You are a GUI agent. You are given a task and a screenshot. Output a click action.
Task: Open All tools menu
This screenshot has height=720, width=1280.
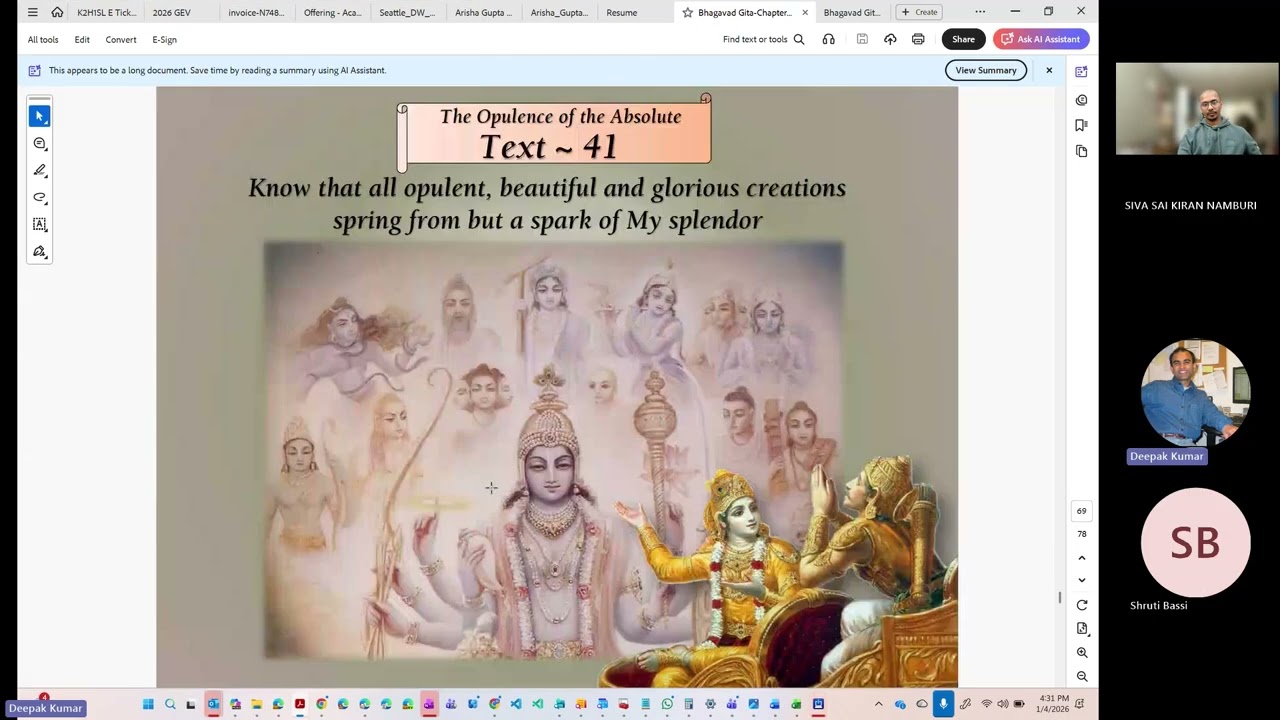pyautogui.click(x=43, y=39)
